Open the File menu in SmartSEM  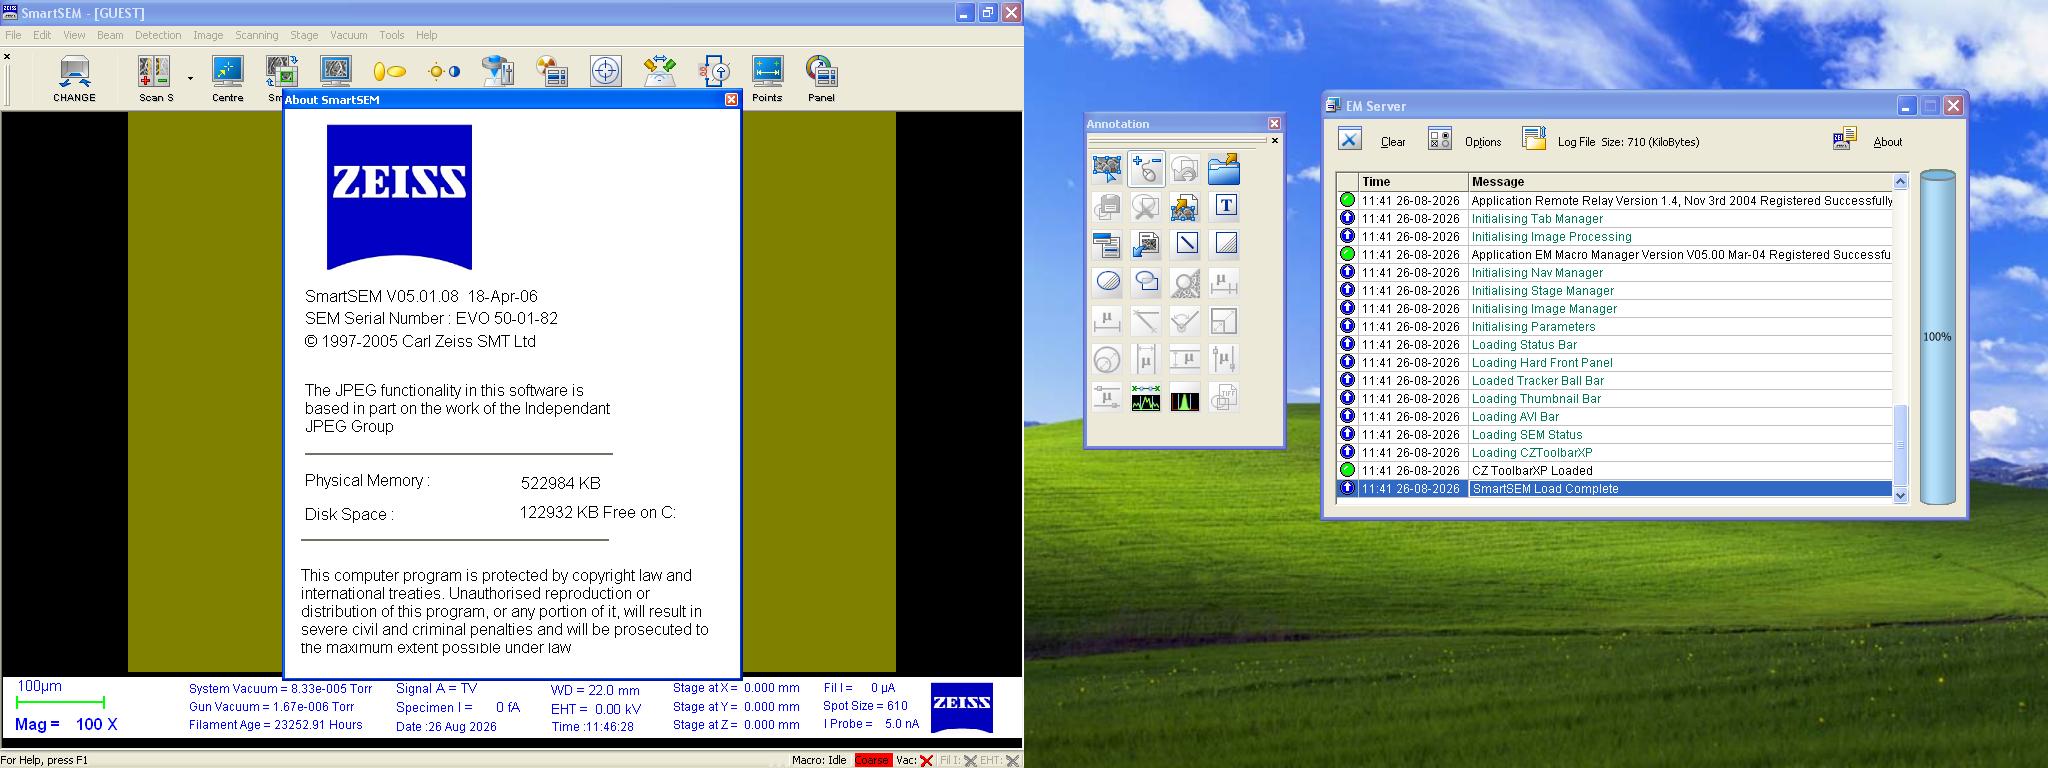[13, 35]
